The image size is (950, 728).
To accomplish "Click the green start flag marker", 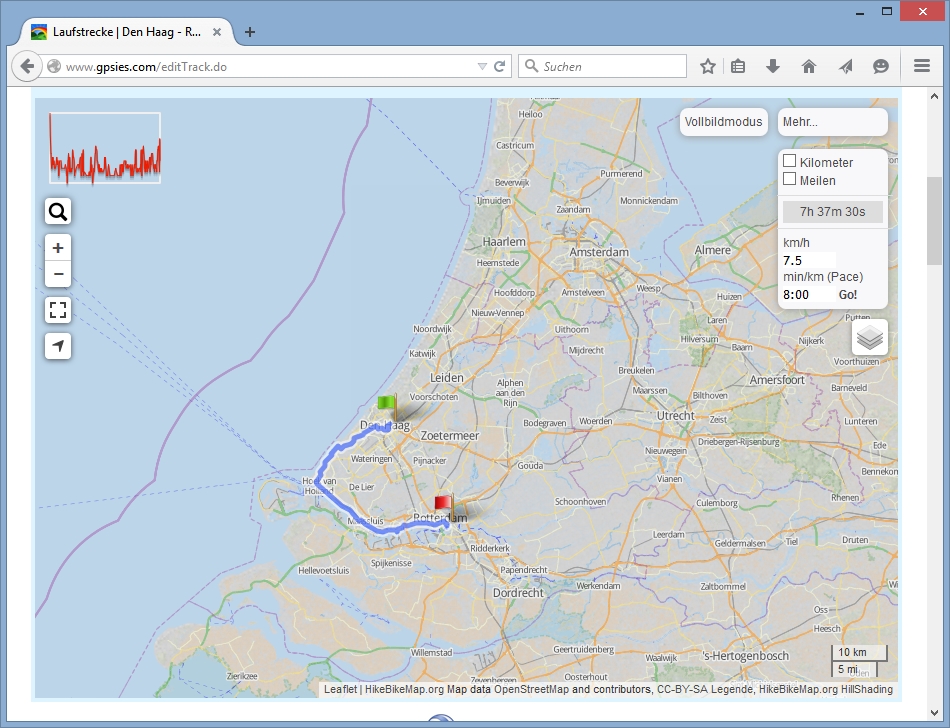I will (388, 405).
